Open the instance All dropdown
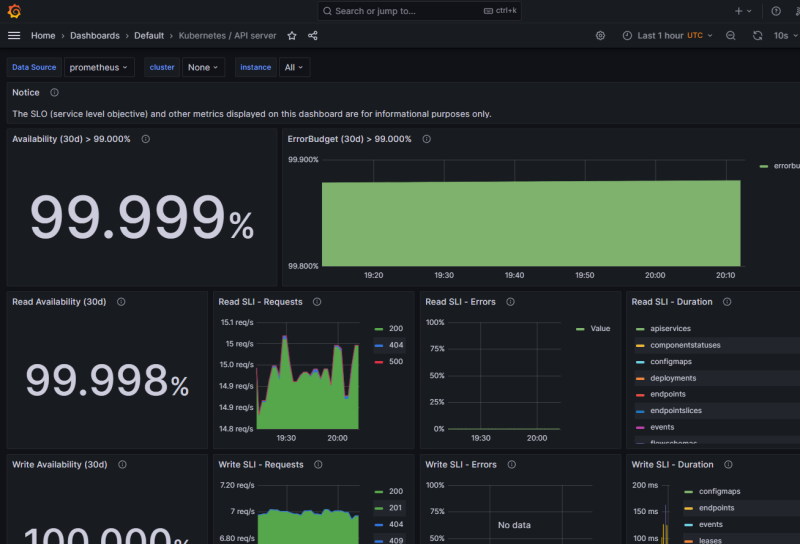The image size is (800, 544). click(294, 67)
